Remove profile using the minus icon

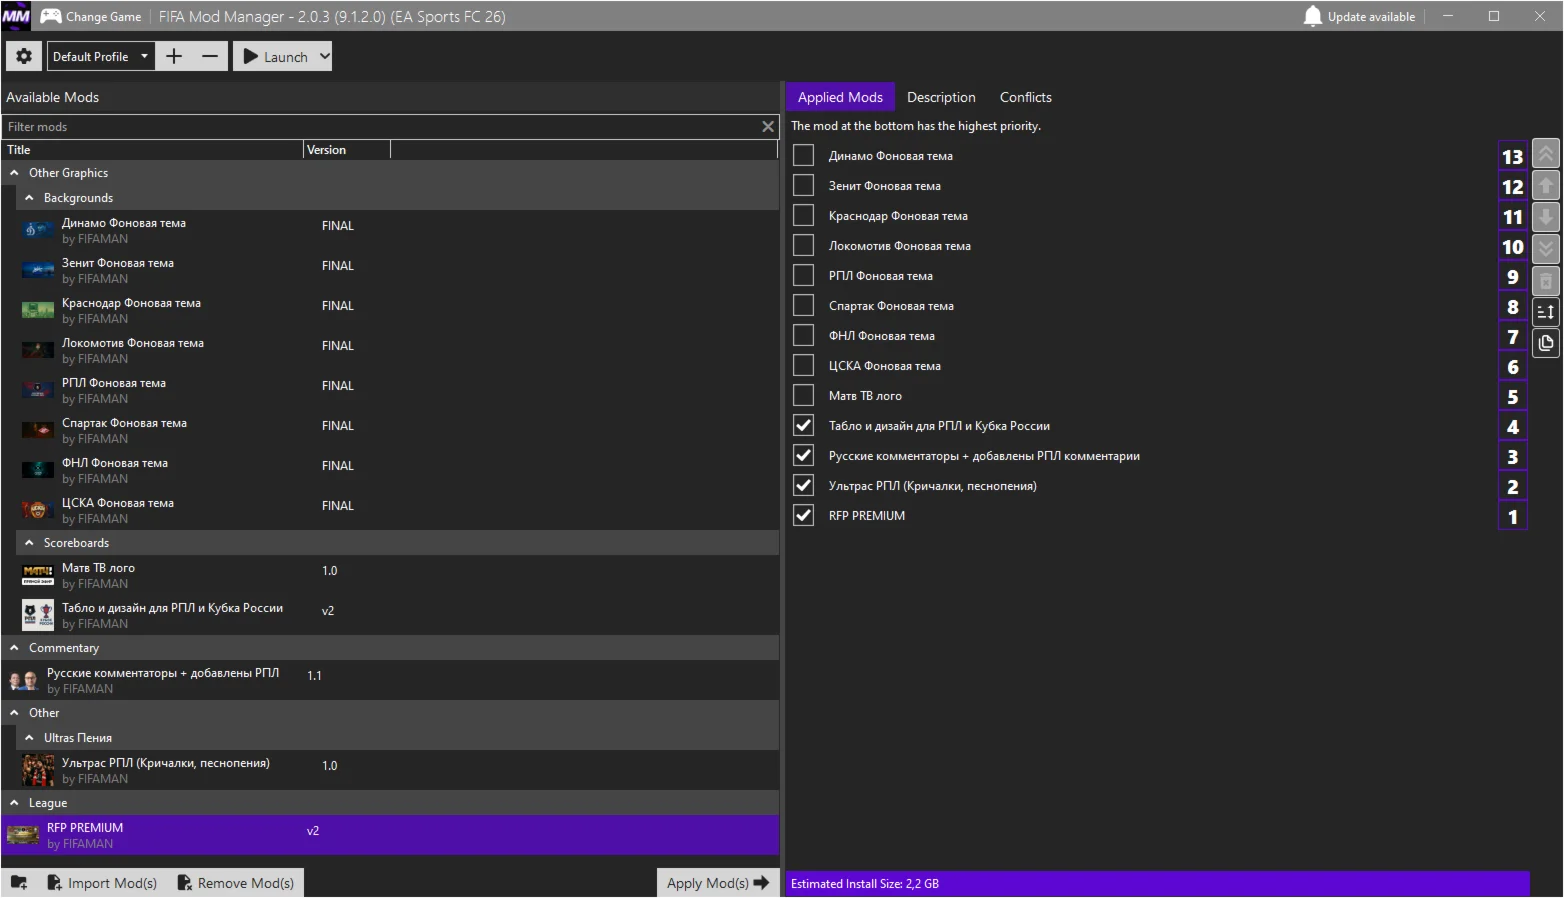(210, 57)
